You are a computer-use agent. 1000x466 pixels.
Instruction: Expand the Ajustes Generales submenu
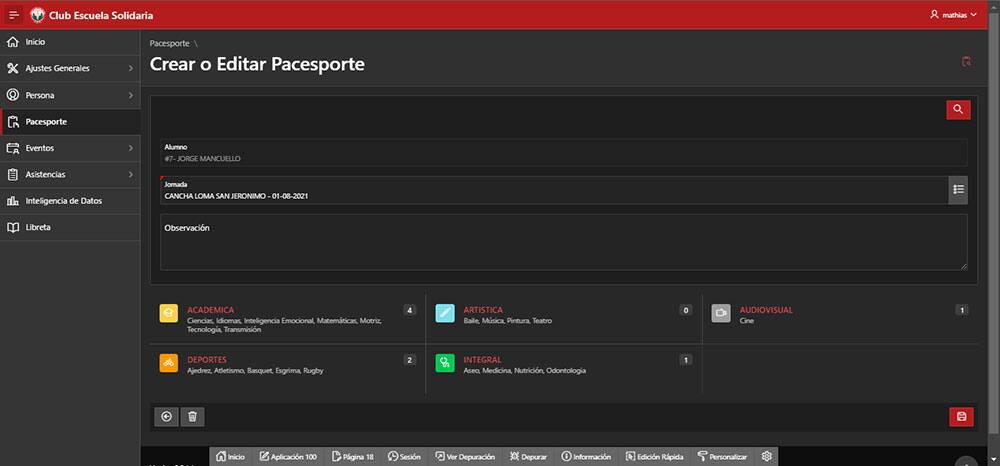70,68
